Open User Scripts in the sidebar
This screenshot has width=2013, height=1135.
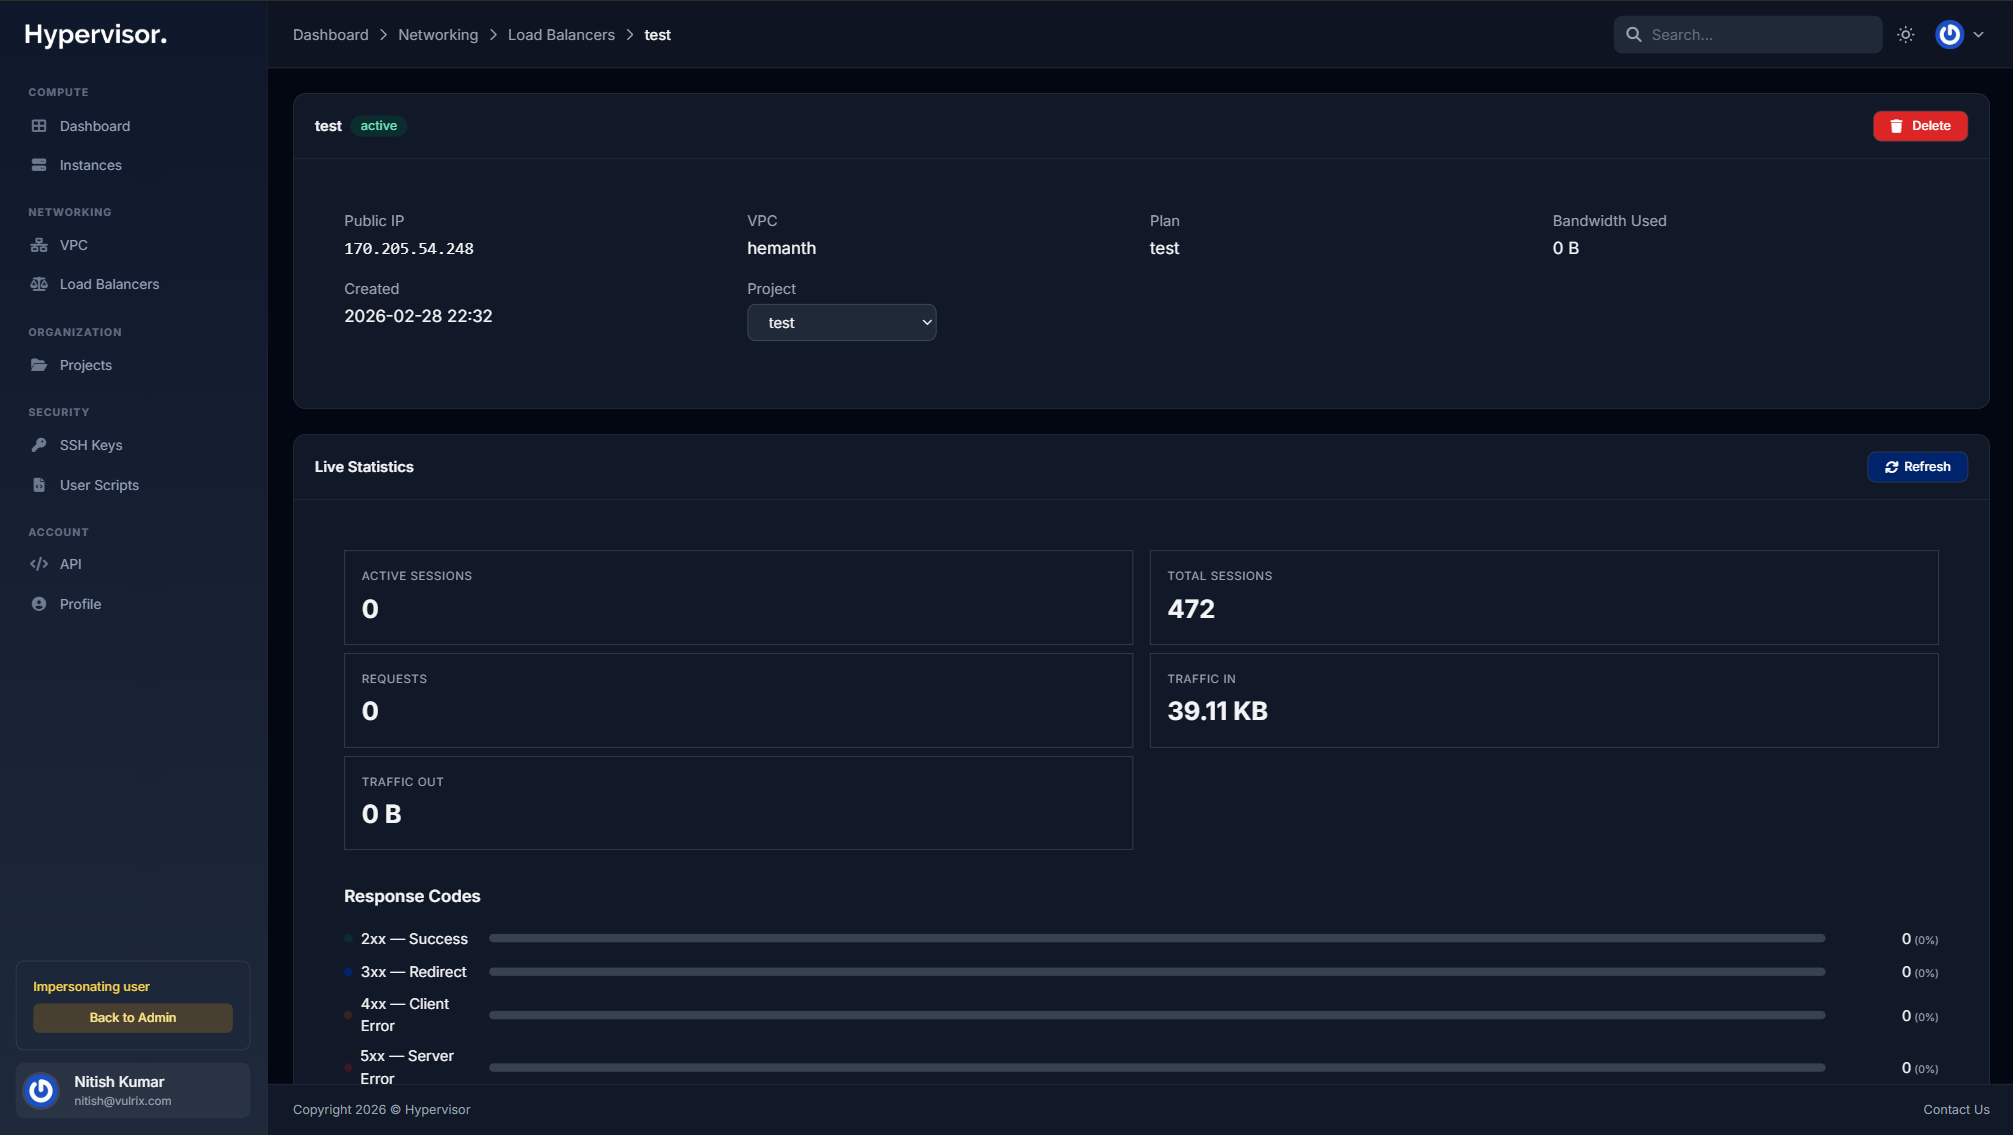[x=38, y=485]
